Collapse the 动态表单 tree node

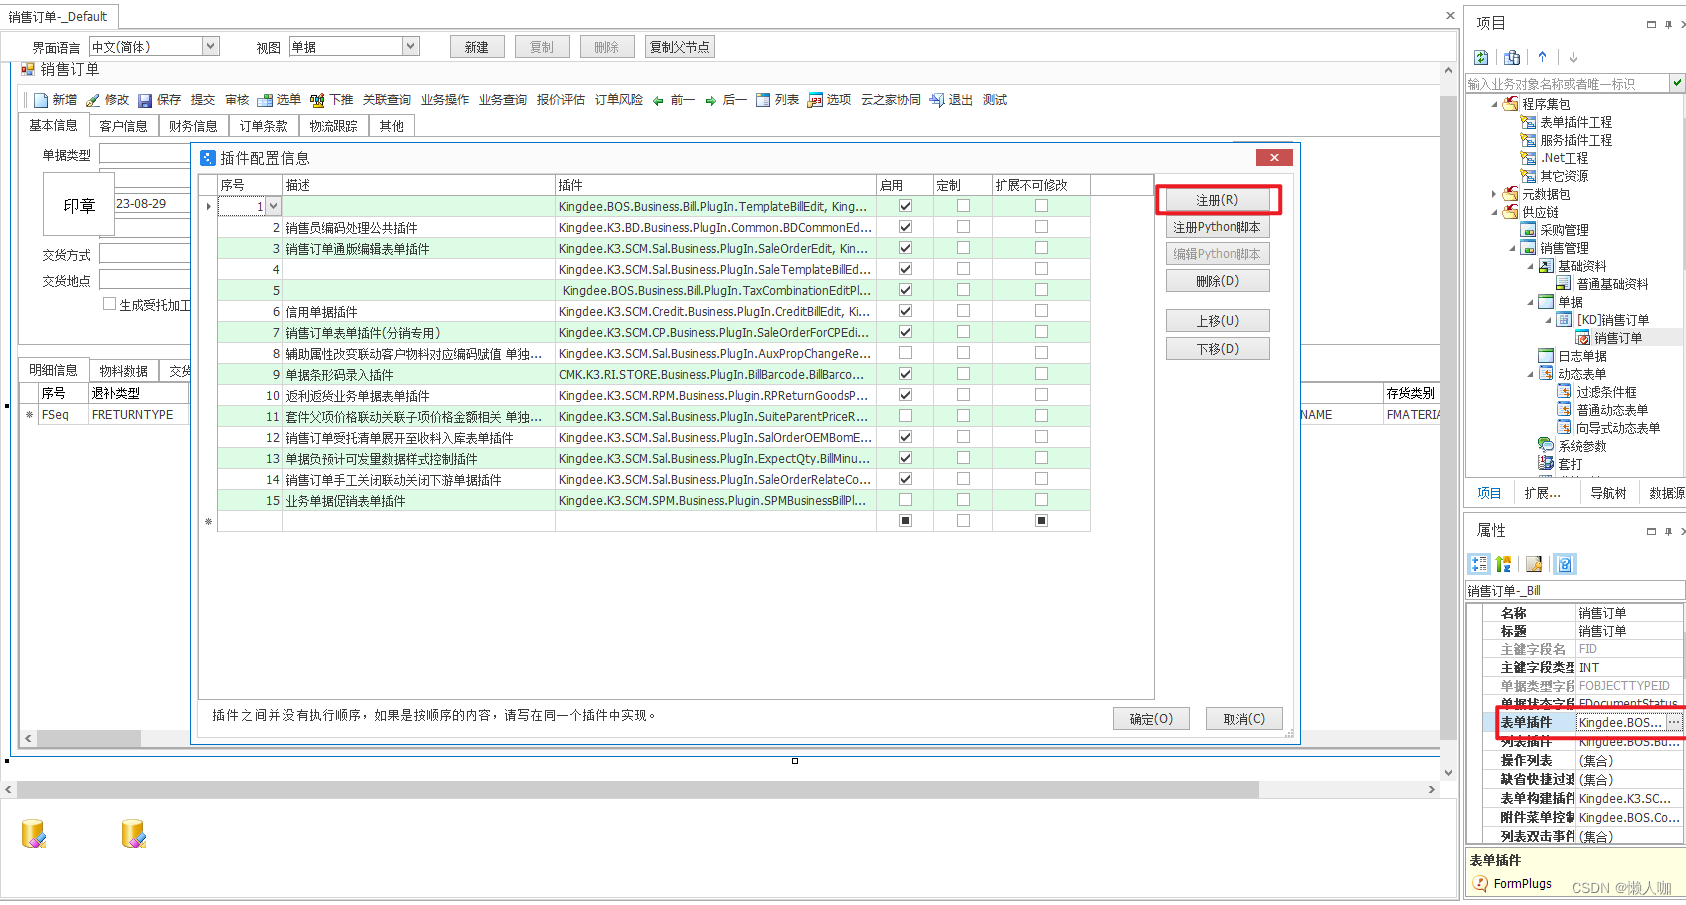tap(1530, 374)
